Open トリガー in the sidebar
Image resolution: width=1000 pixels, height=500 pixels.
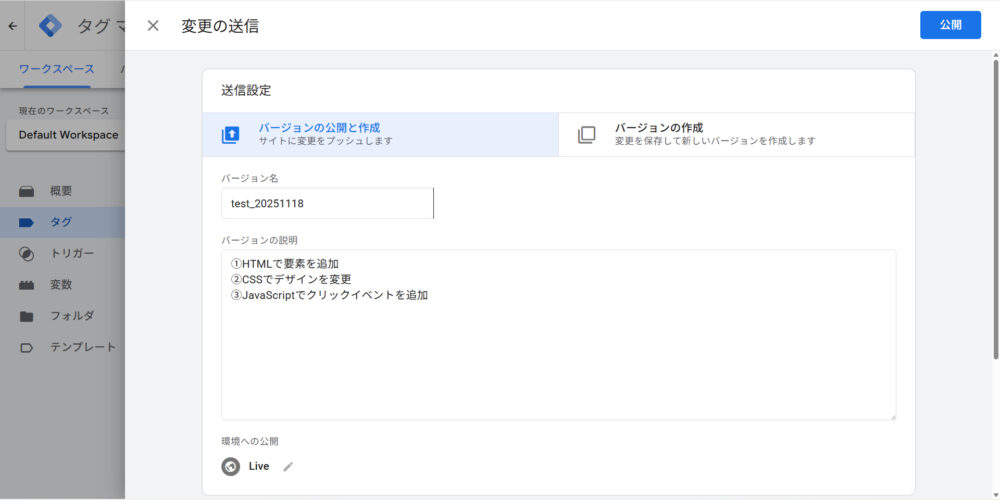click(72, 253)
